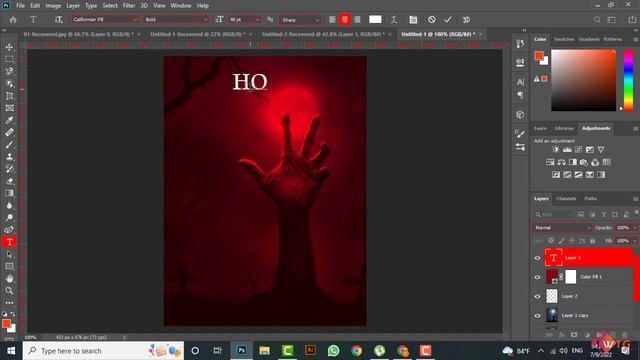
Task: Click the Windows search box
Action: pyautogui.click(x=103, y=351)
